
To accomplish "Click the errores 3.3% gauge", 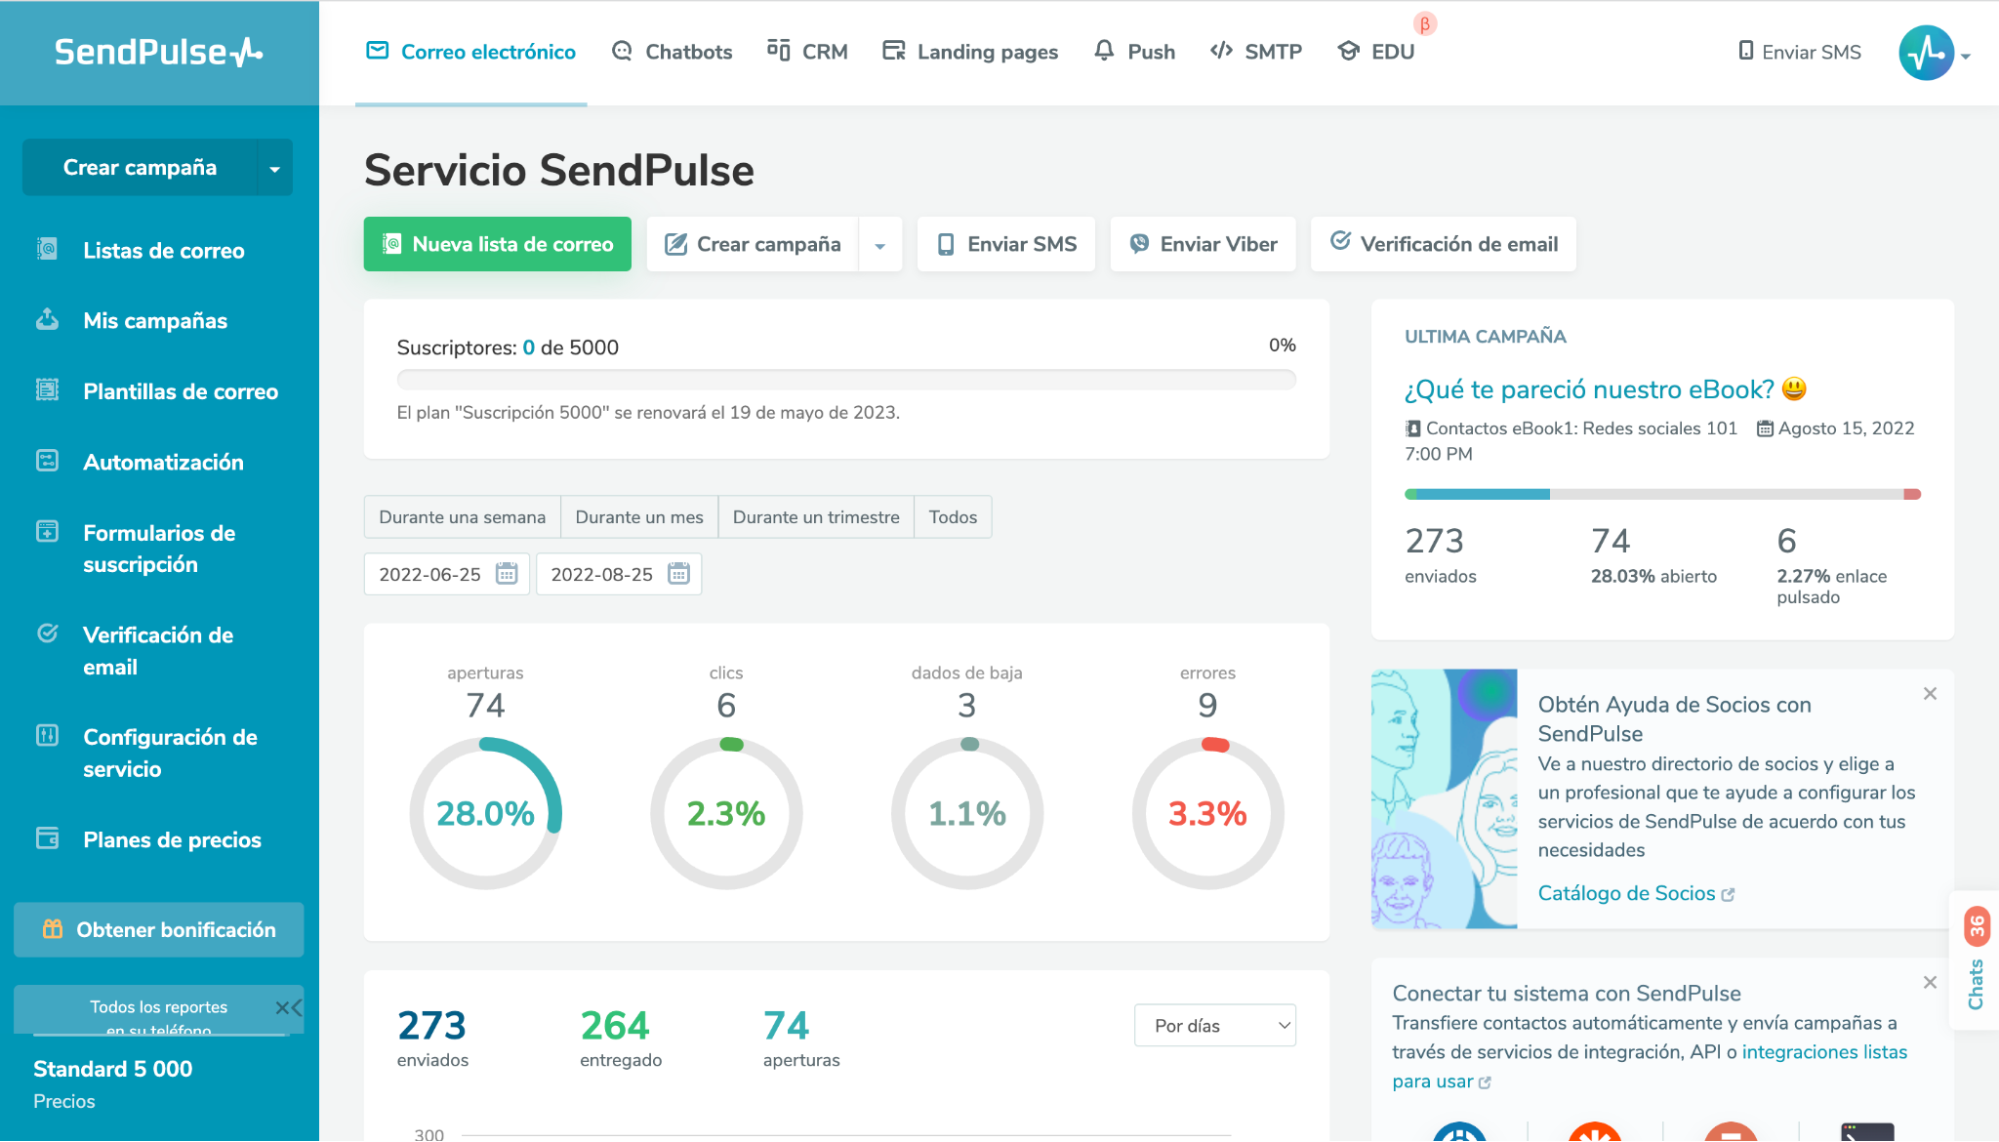I will click(1208, 813).
